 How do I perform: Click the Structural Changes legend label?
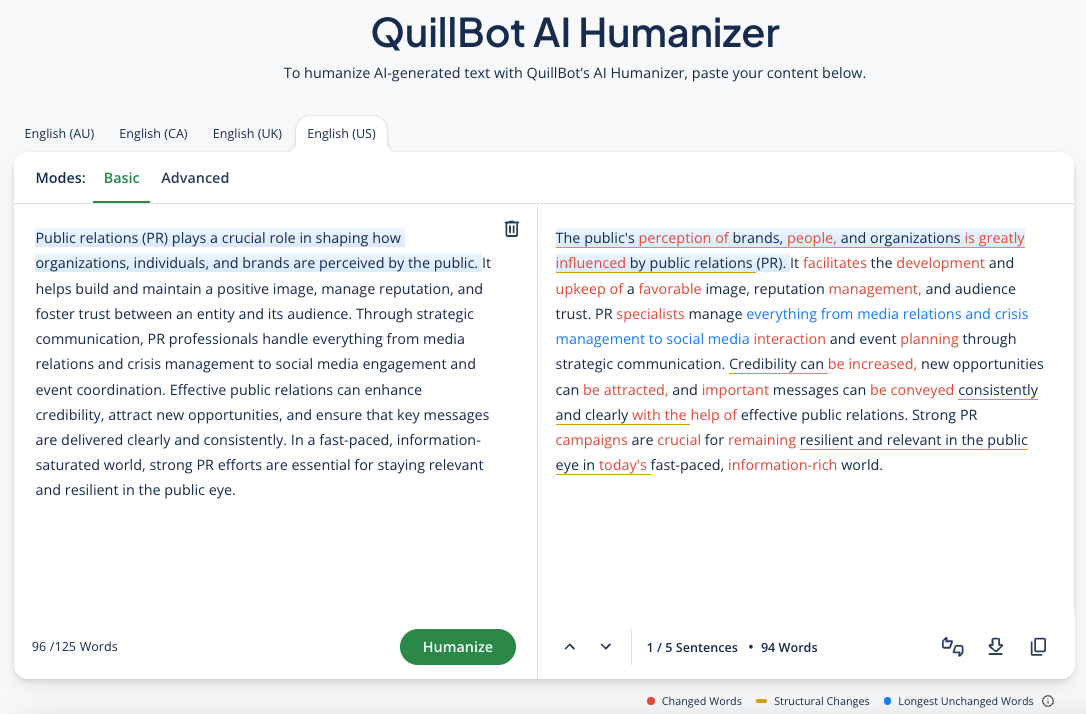(x=821, y=701)
